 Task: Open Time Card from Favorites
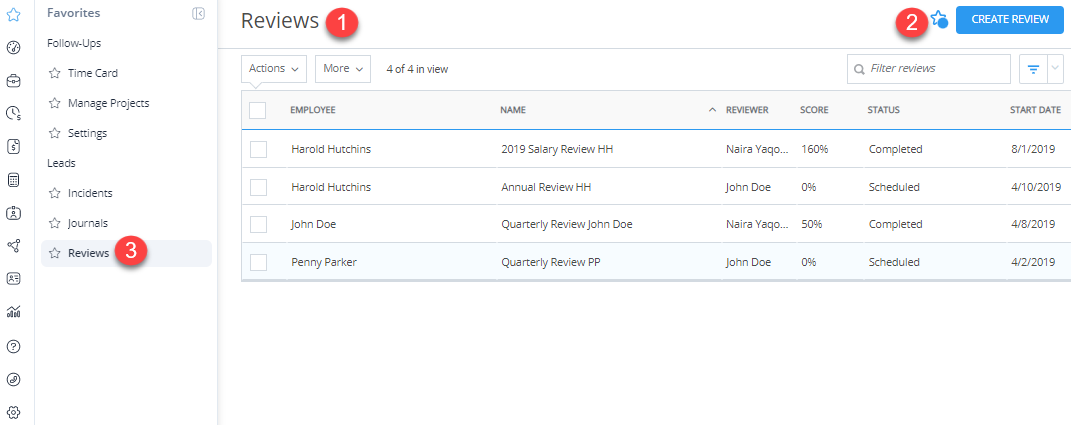93,73
